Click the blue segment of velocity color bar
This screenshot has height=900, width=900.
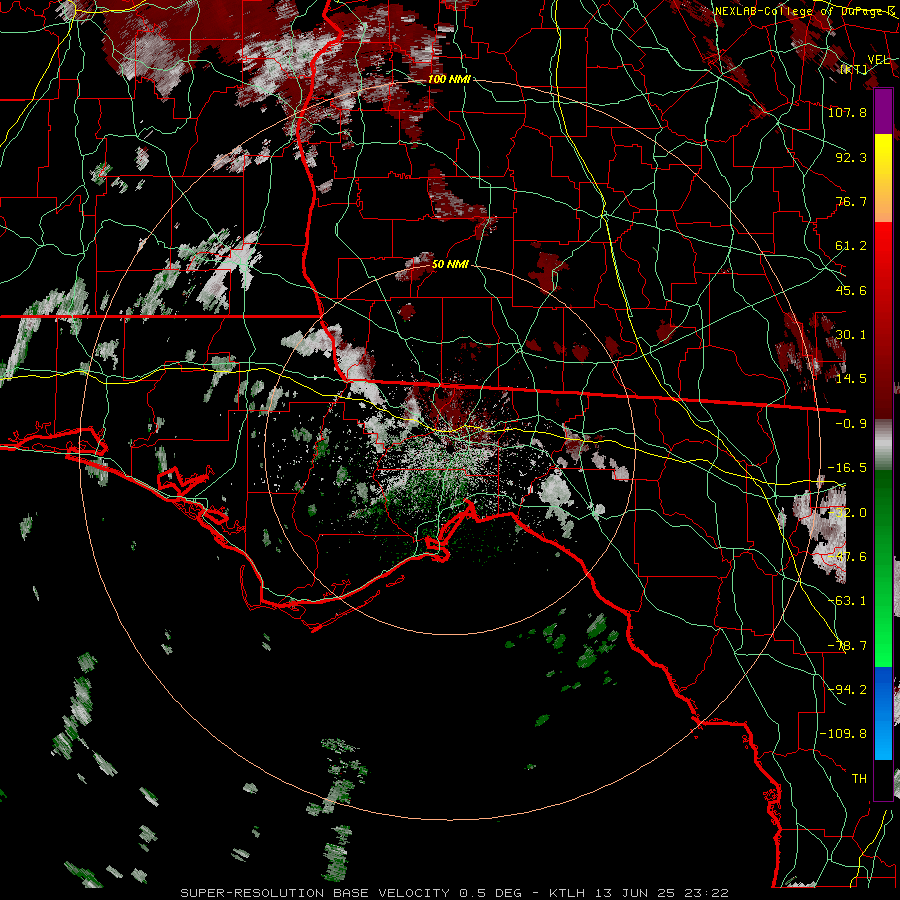pyautogui.click(x=883, y=713)
